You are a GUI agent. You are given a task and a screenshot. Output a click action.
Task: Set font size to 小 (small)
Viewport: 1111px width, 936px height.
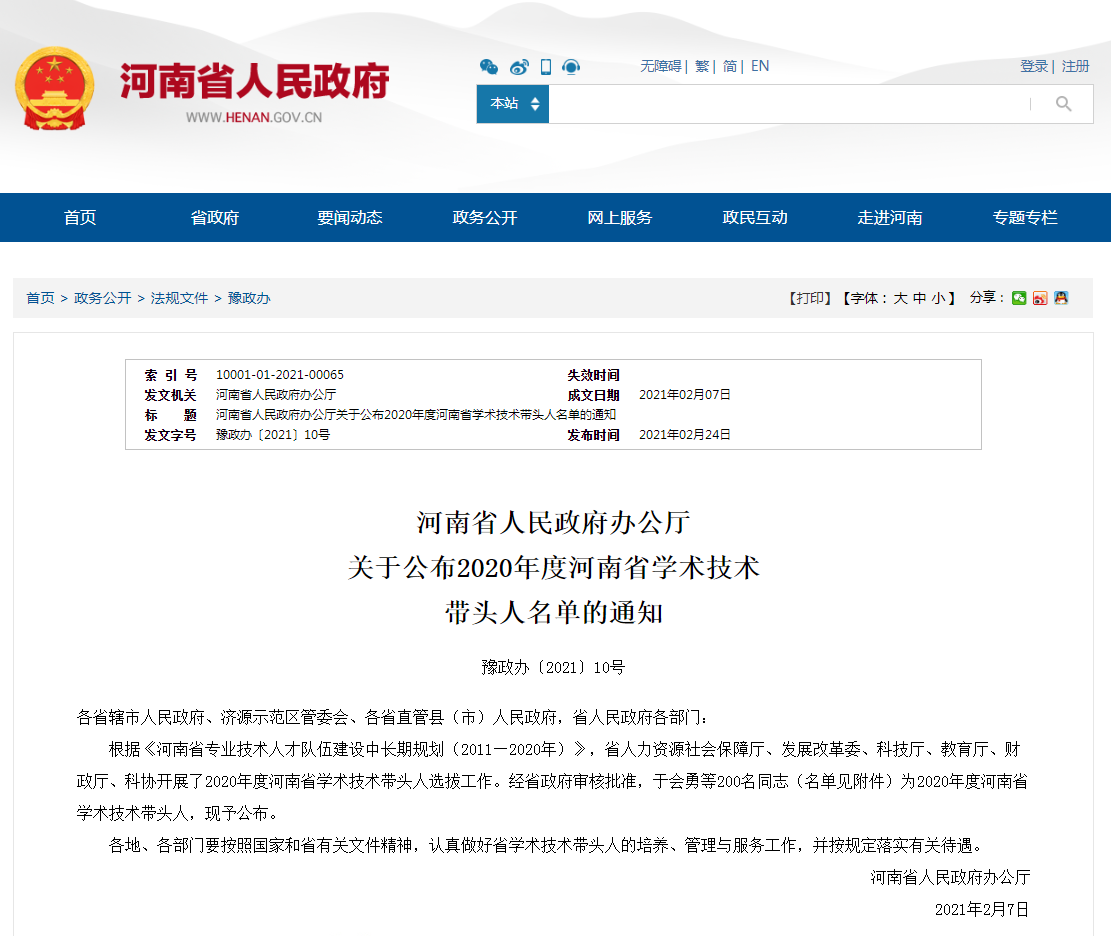(938, 298)
